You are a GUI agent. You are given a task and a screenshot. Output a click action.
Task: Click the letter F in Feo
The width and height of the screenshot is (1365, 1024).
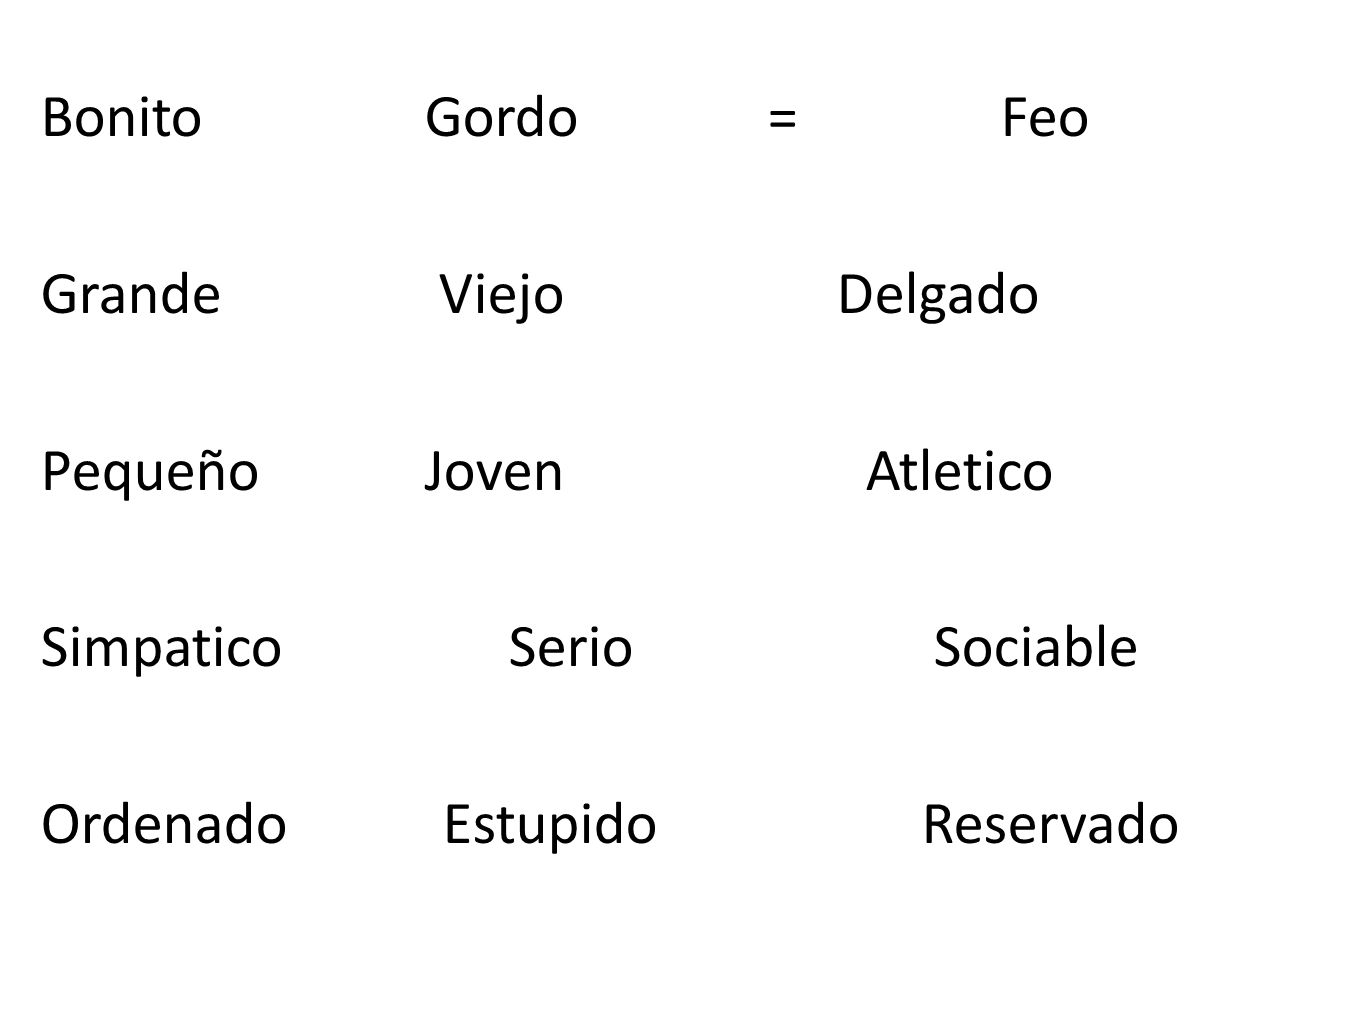click(1014, 119)
